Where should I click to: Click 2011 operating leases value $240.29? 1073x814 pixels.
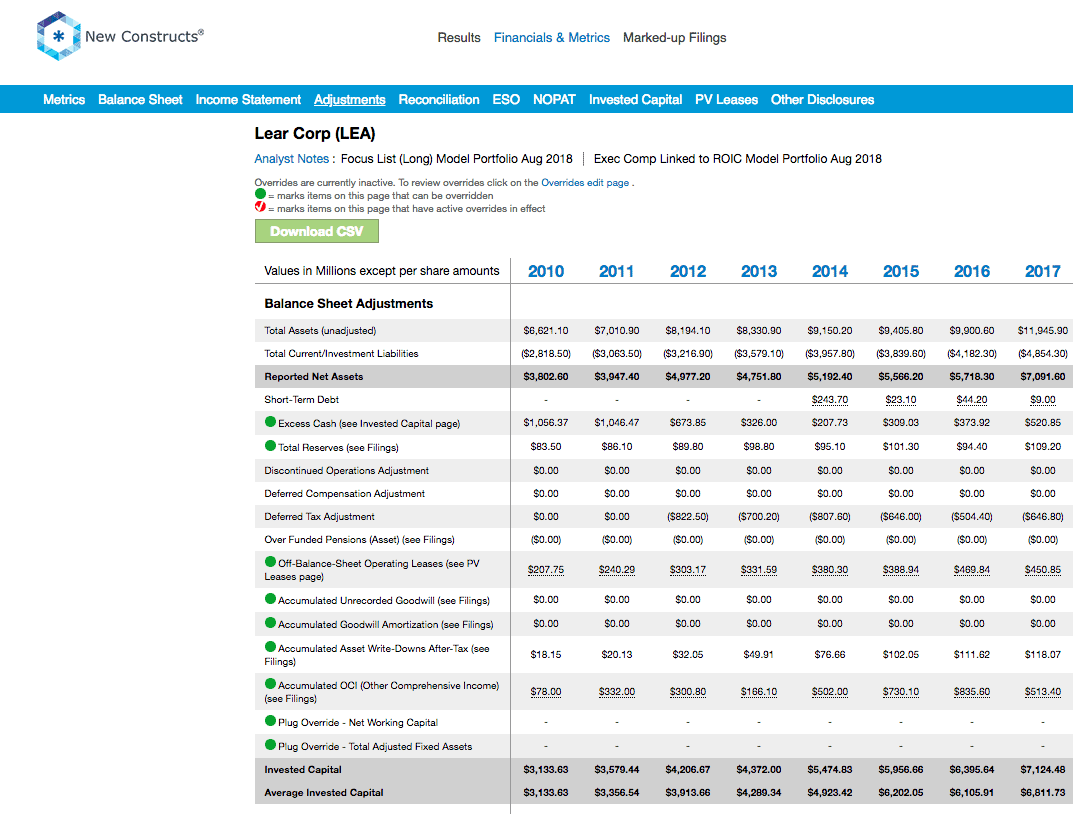click(617, 570)
